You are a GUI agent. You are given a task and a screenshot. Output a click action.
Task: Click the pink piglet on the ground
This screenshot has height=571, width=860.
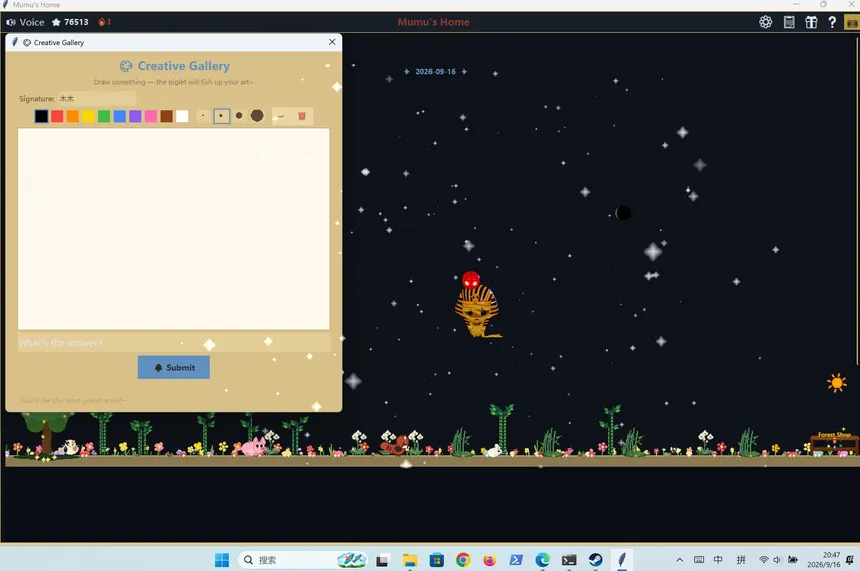(253, 446)
